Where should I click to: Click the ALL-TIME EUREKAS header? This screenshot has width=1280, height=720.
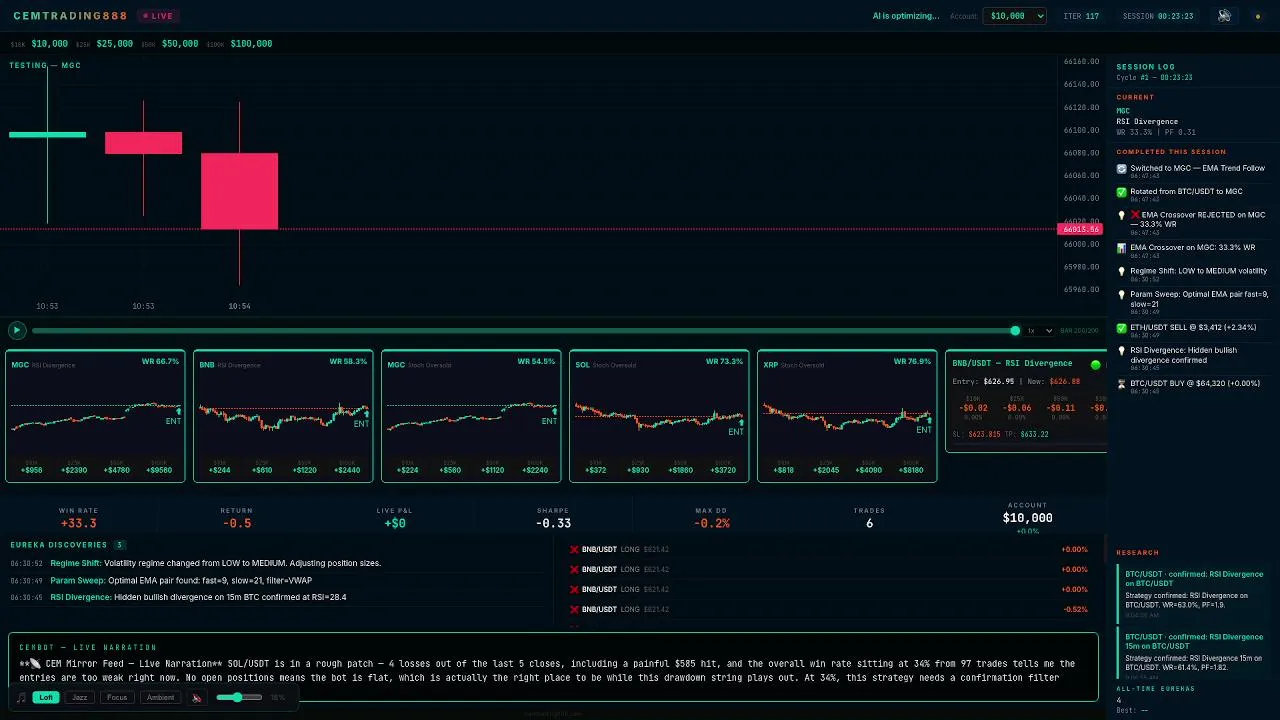click(1155, 689)
